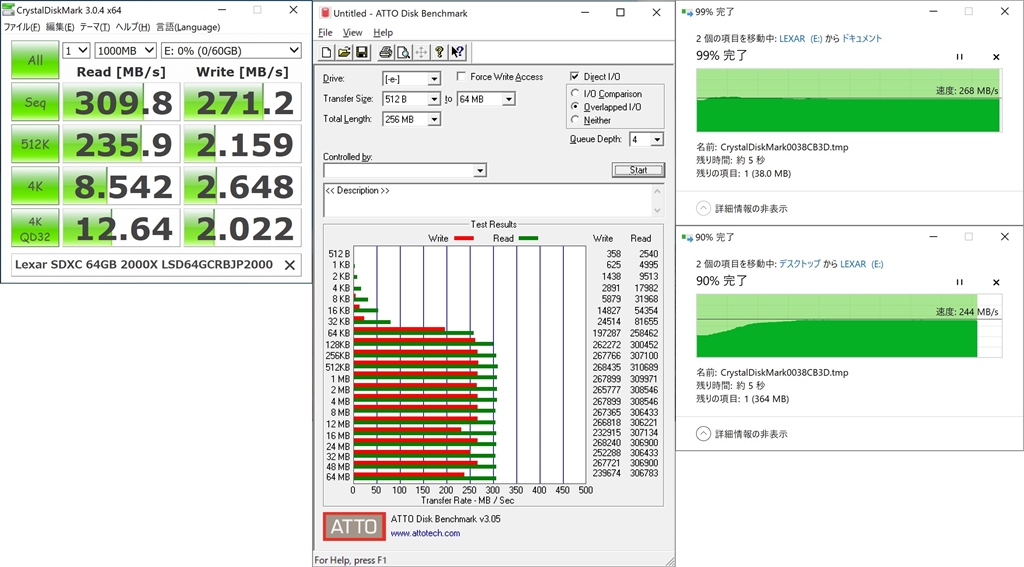Click Description box scrollbar down arrow
This screenshot has height=567, width=1024.
658,210
